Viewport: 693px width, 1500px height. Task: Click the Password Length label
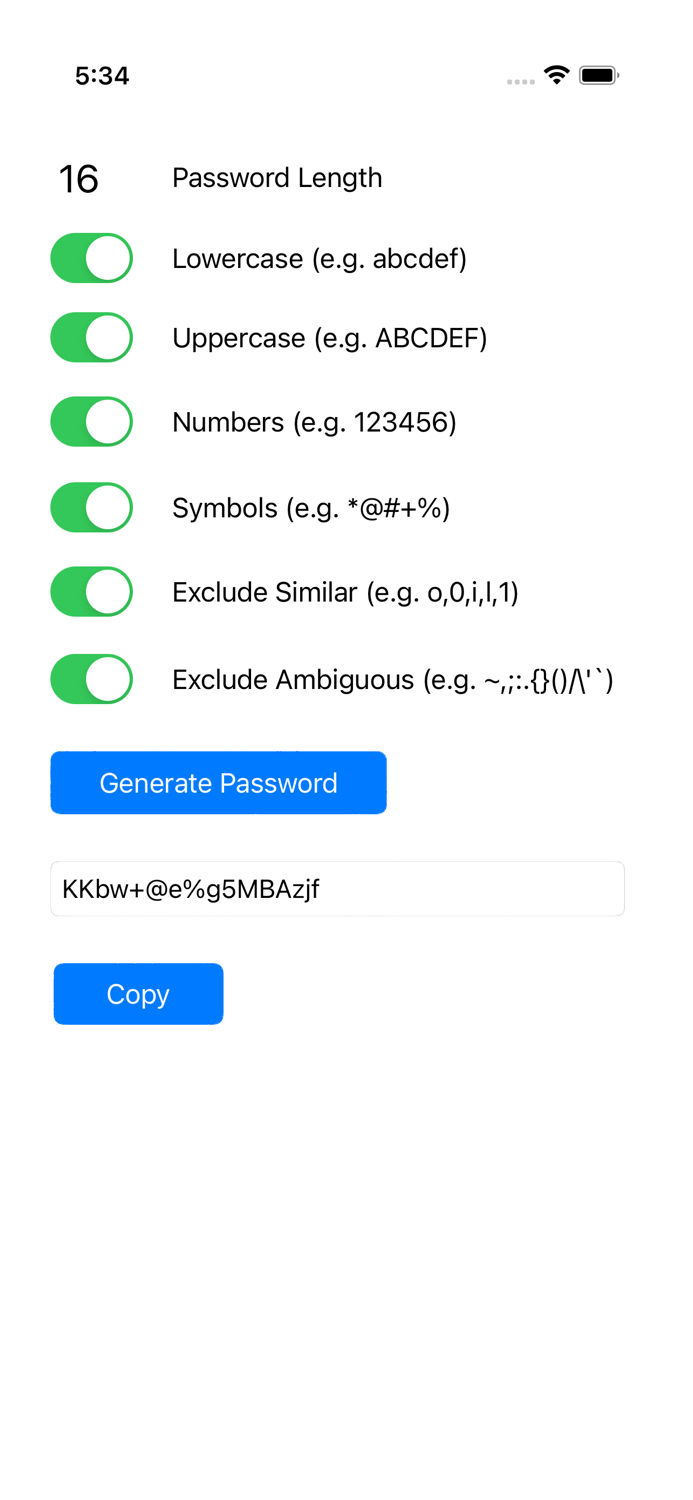tap(277, 178)
